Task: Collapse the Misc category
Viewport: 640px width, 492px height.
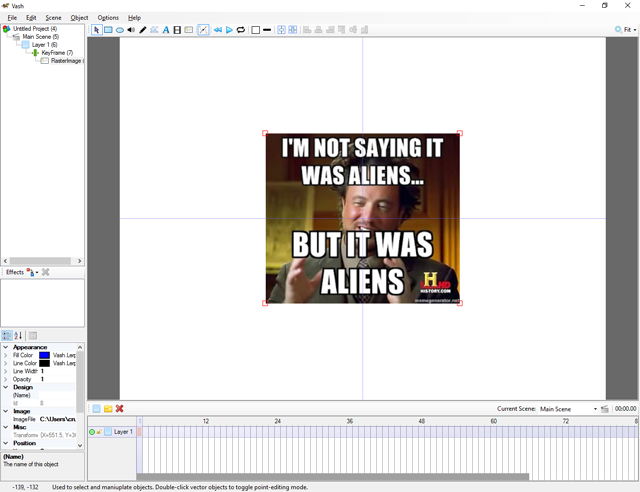Action: point(6,427)
